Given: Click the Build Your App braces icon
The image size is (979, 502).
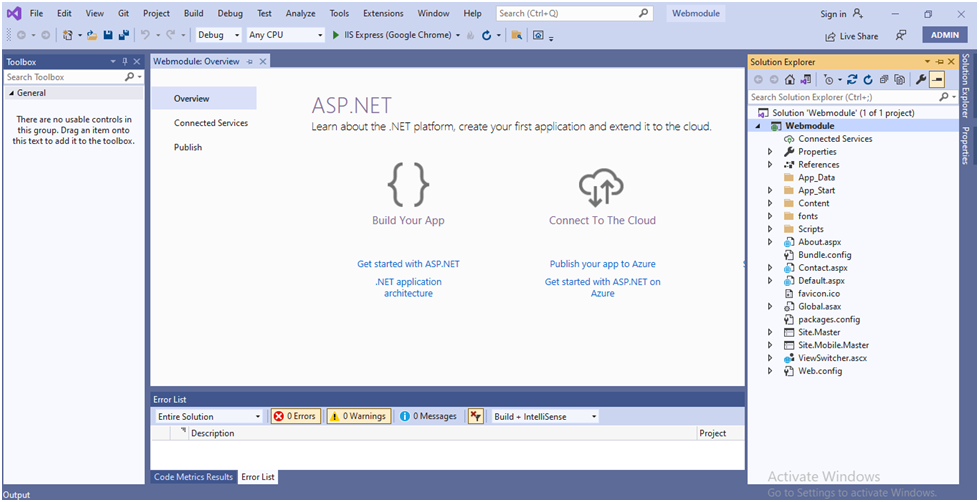Looking at the screenshot, I should (408, 185).
